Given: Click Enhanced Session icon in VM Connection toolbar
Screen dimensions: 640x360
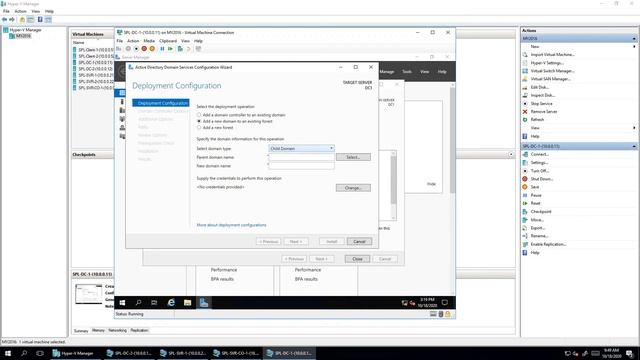Looking at the screenshot, I should (198, 49).
